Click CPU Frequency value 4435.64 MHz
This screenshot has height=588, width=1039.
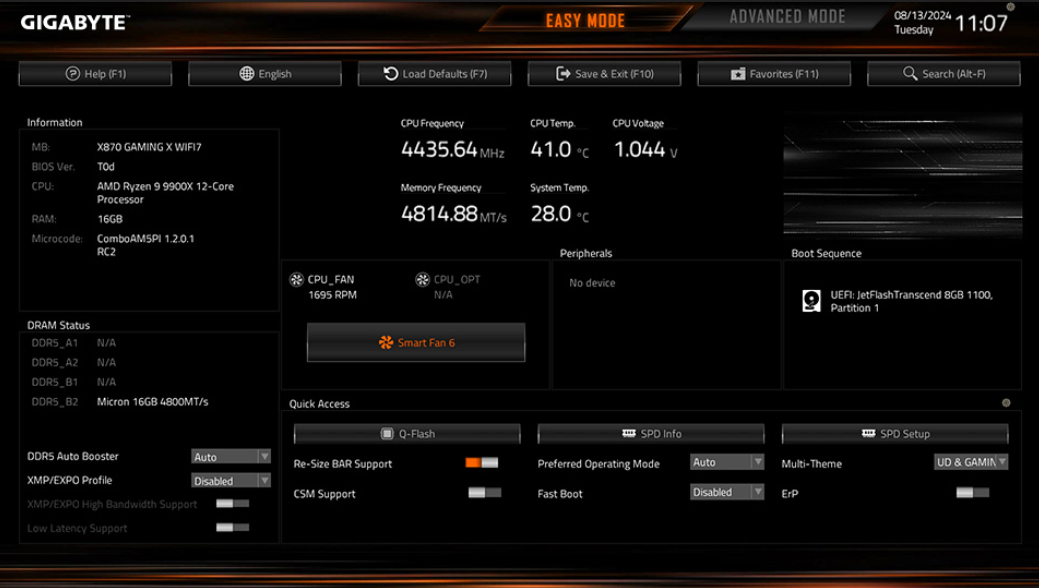(x=453, y=150)
